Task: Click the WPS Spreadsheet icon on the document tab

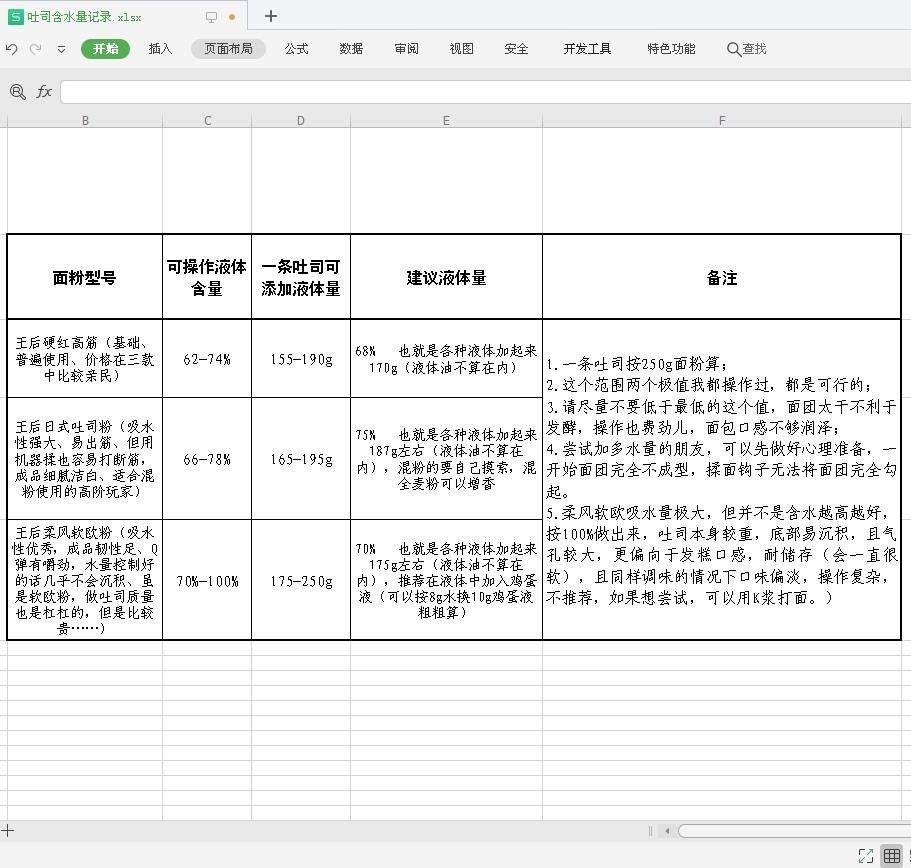Action: click(15, 16)
